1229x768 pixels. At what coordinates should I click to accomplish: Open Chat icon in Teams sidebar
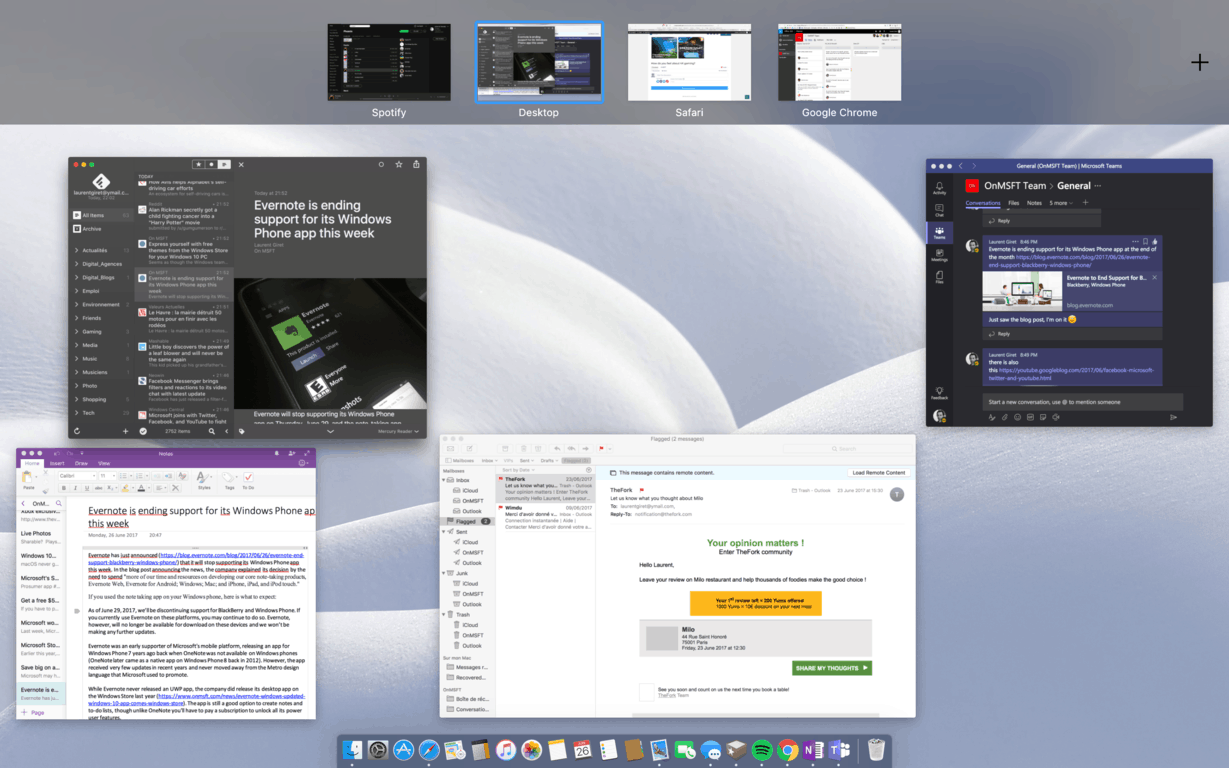coord(938,211)
